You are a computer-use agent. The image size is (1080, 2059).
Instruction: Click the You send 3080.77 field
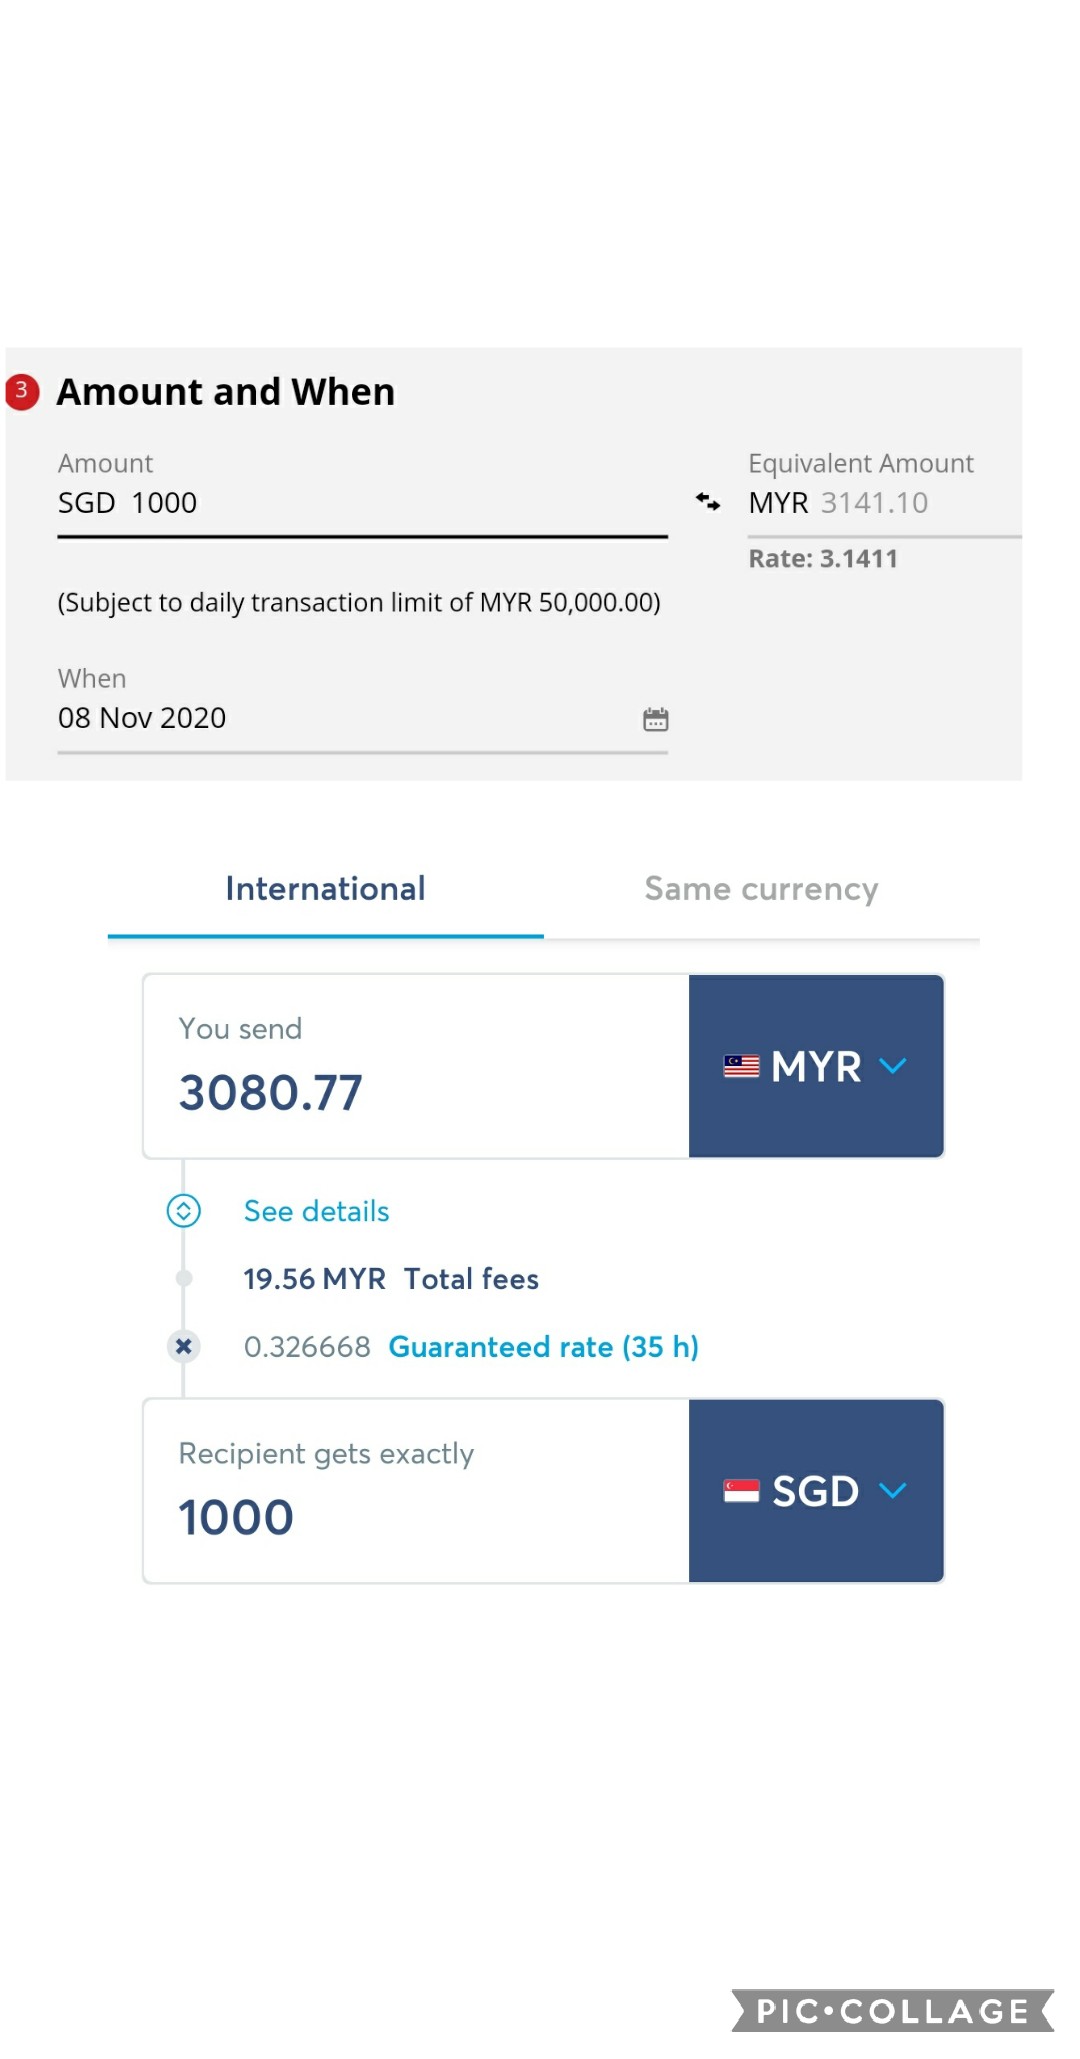(x=416, y=1066)
